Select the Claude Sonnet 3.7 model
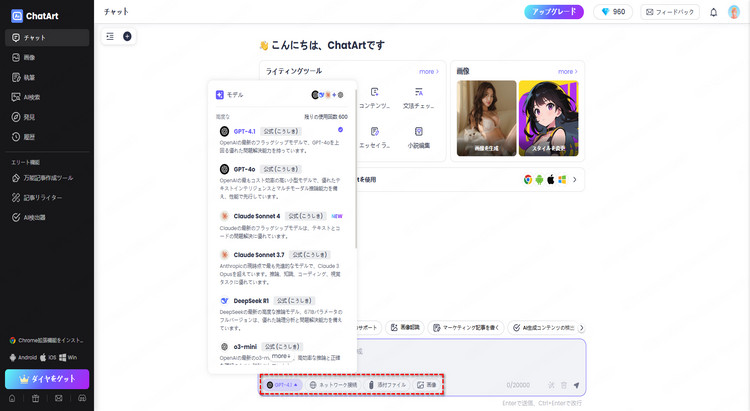Image resolution: width=750 pixels, height=411 pixels. click(281, 268)
